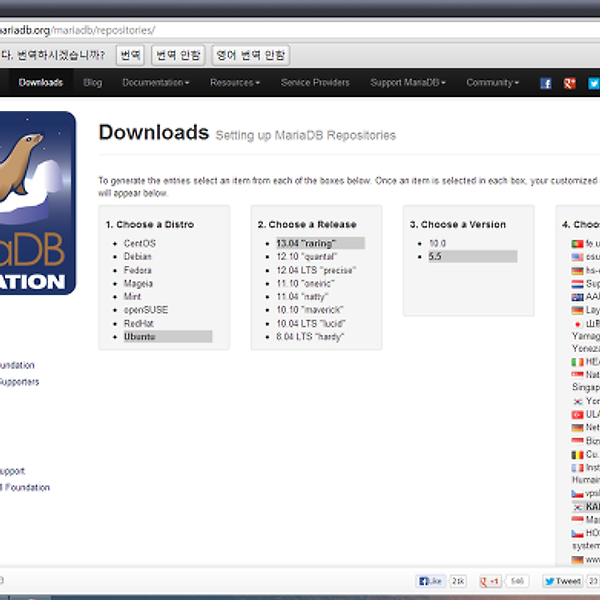
Task: Click the Google +1 button
Action: [490, 582]
